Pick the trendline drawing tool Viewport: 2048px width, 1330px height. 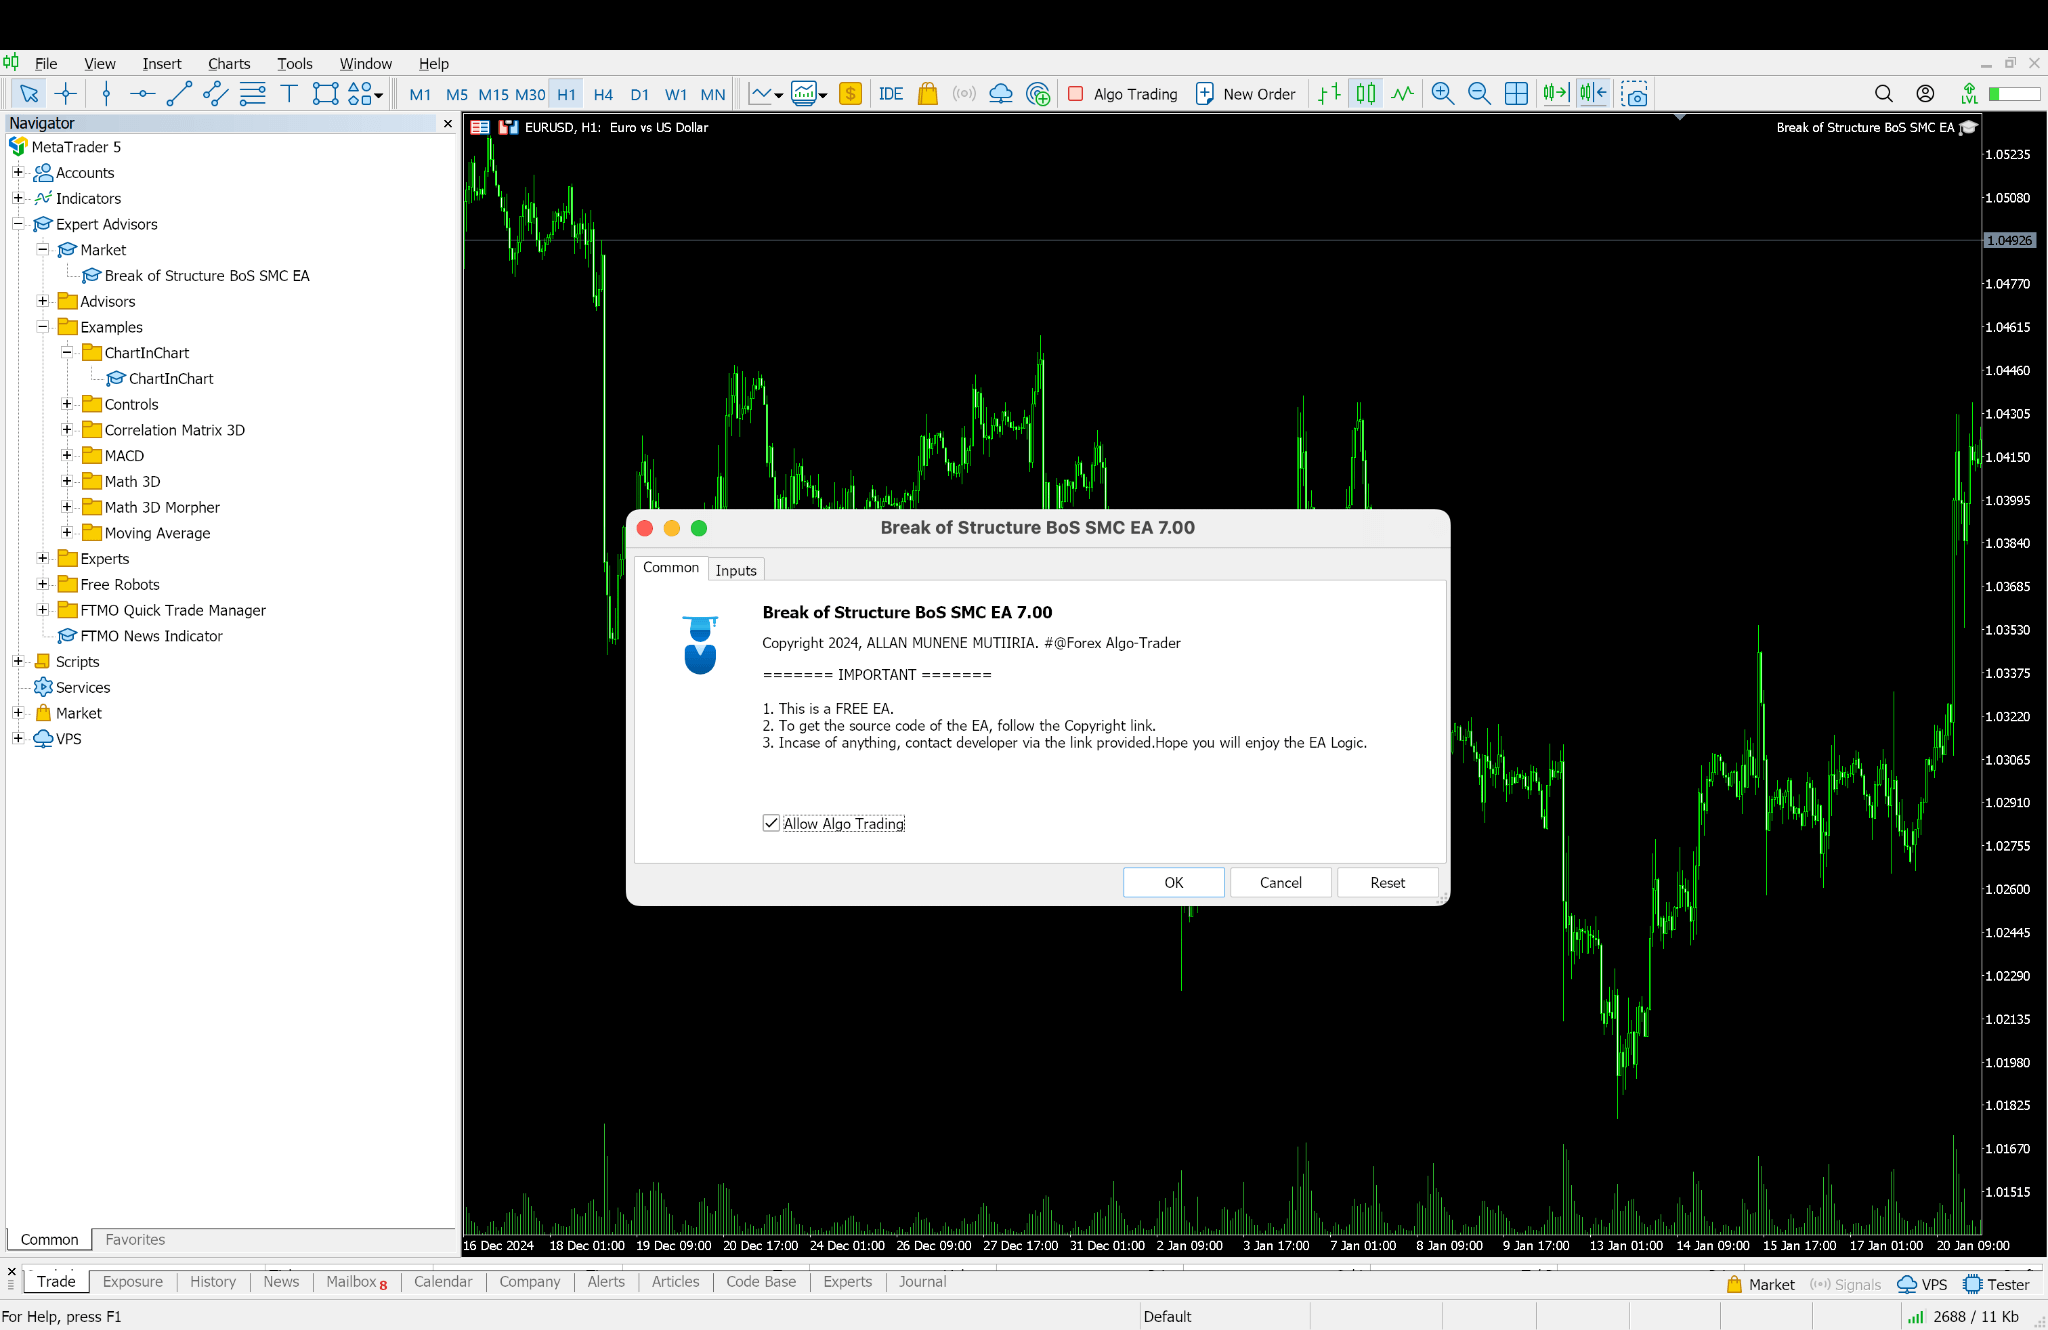pos(179,94)
